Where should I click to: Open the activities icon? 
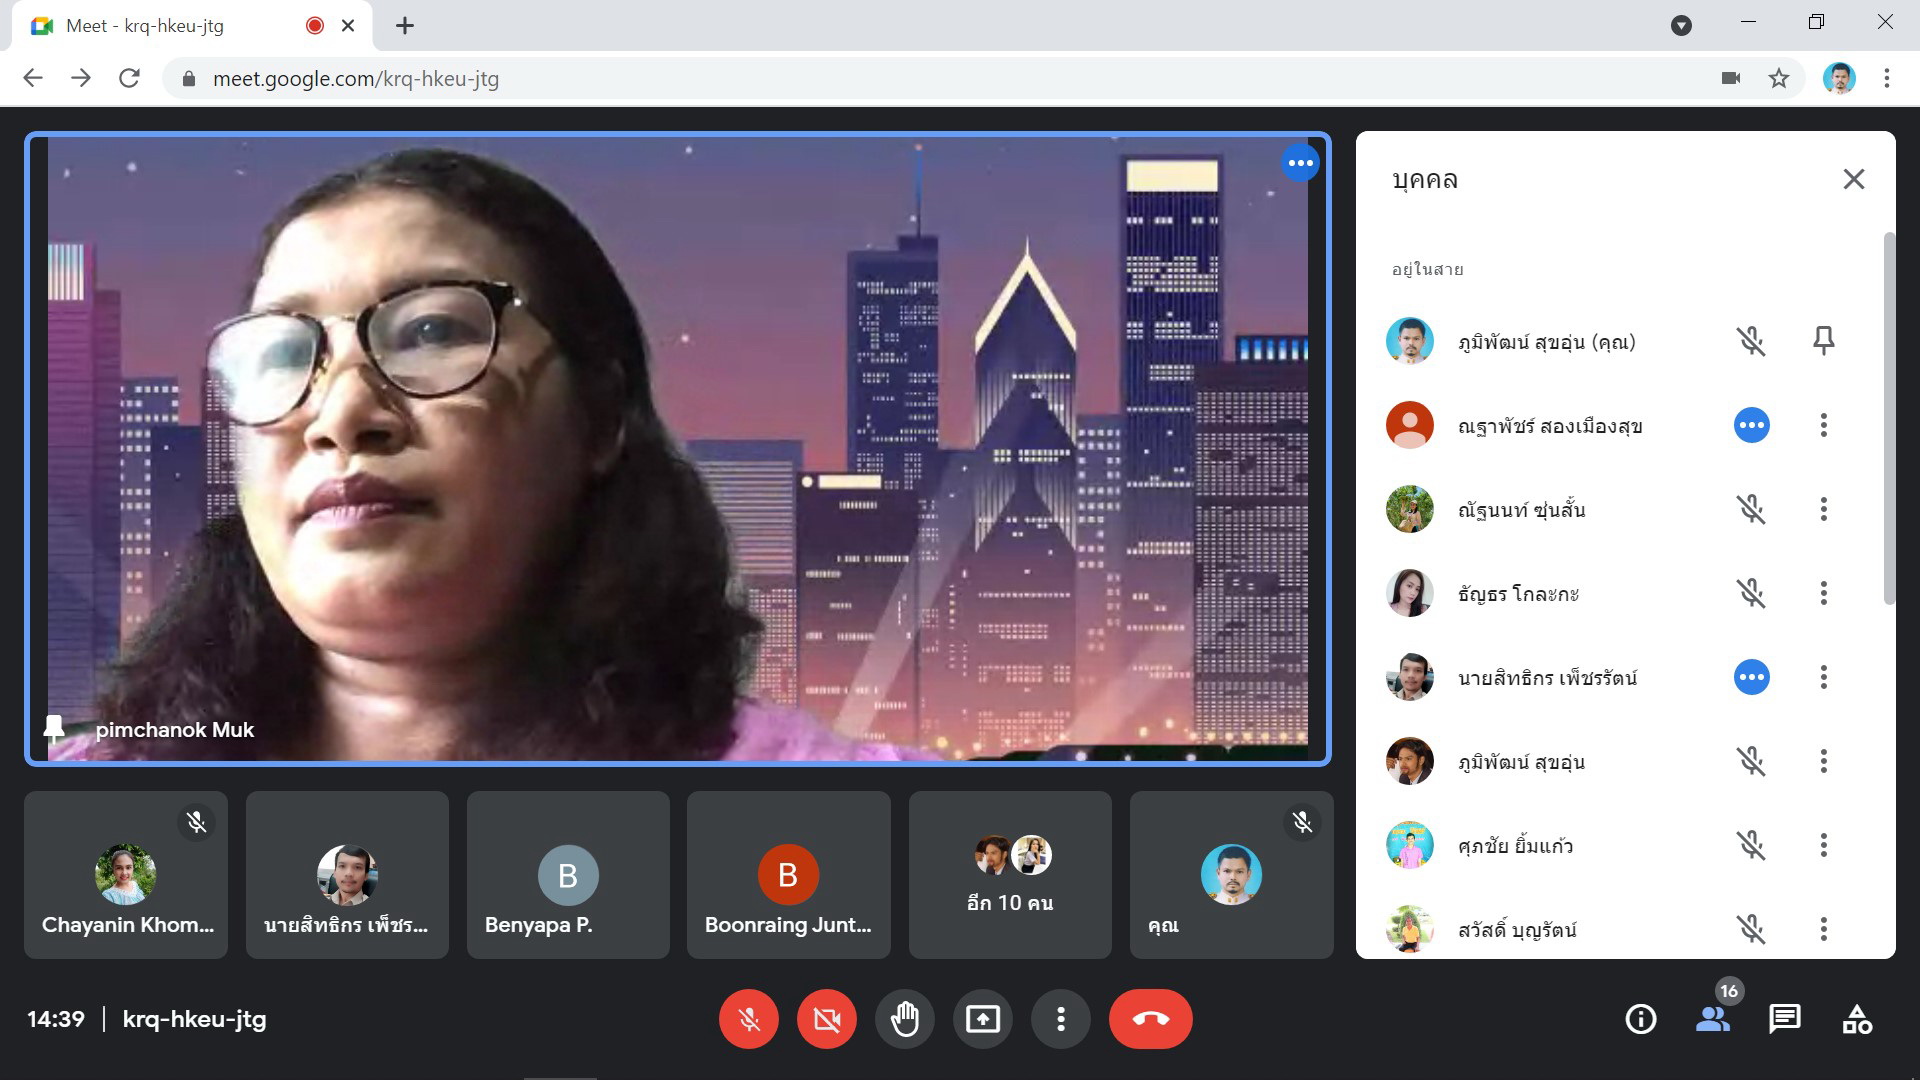coord(1856,1019)
